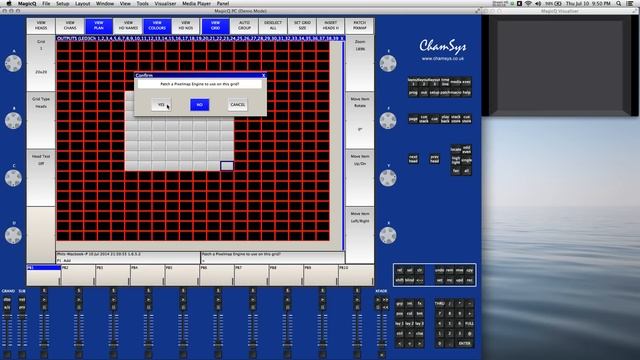Confirm with the YES button in dialog

tap(161, 105)
